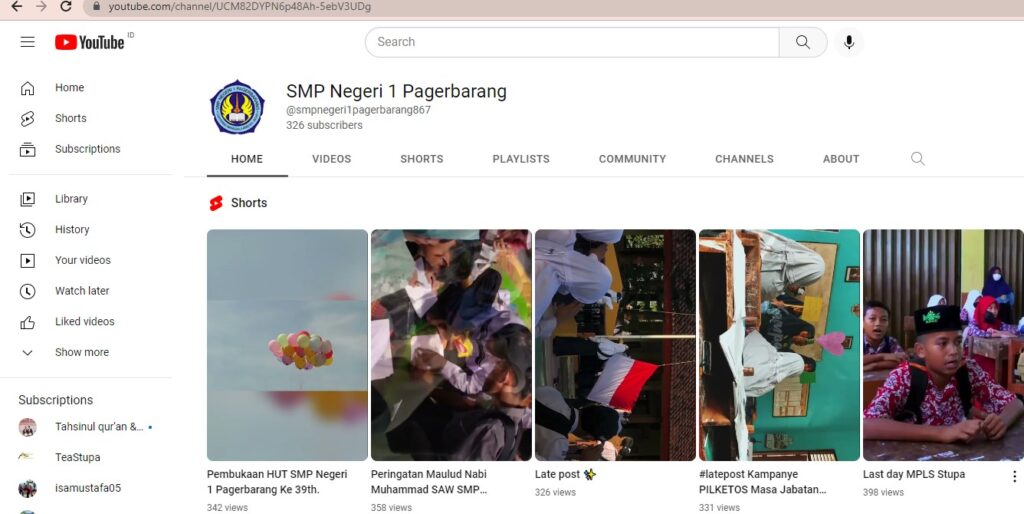
Task: Open isamustafa05 subscription channel
Action: 87,488
